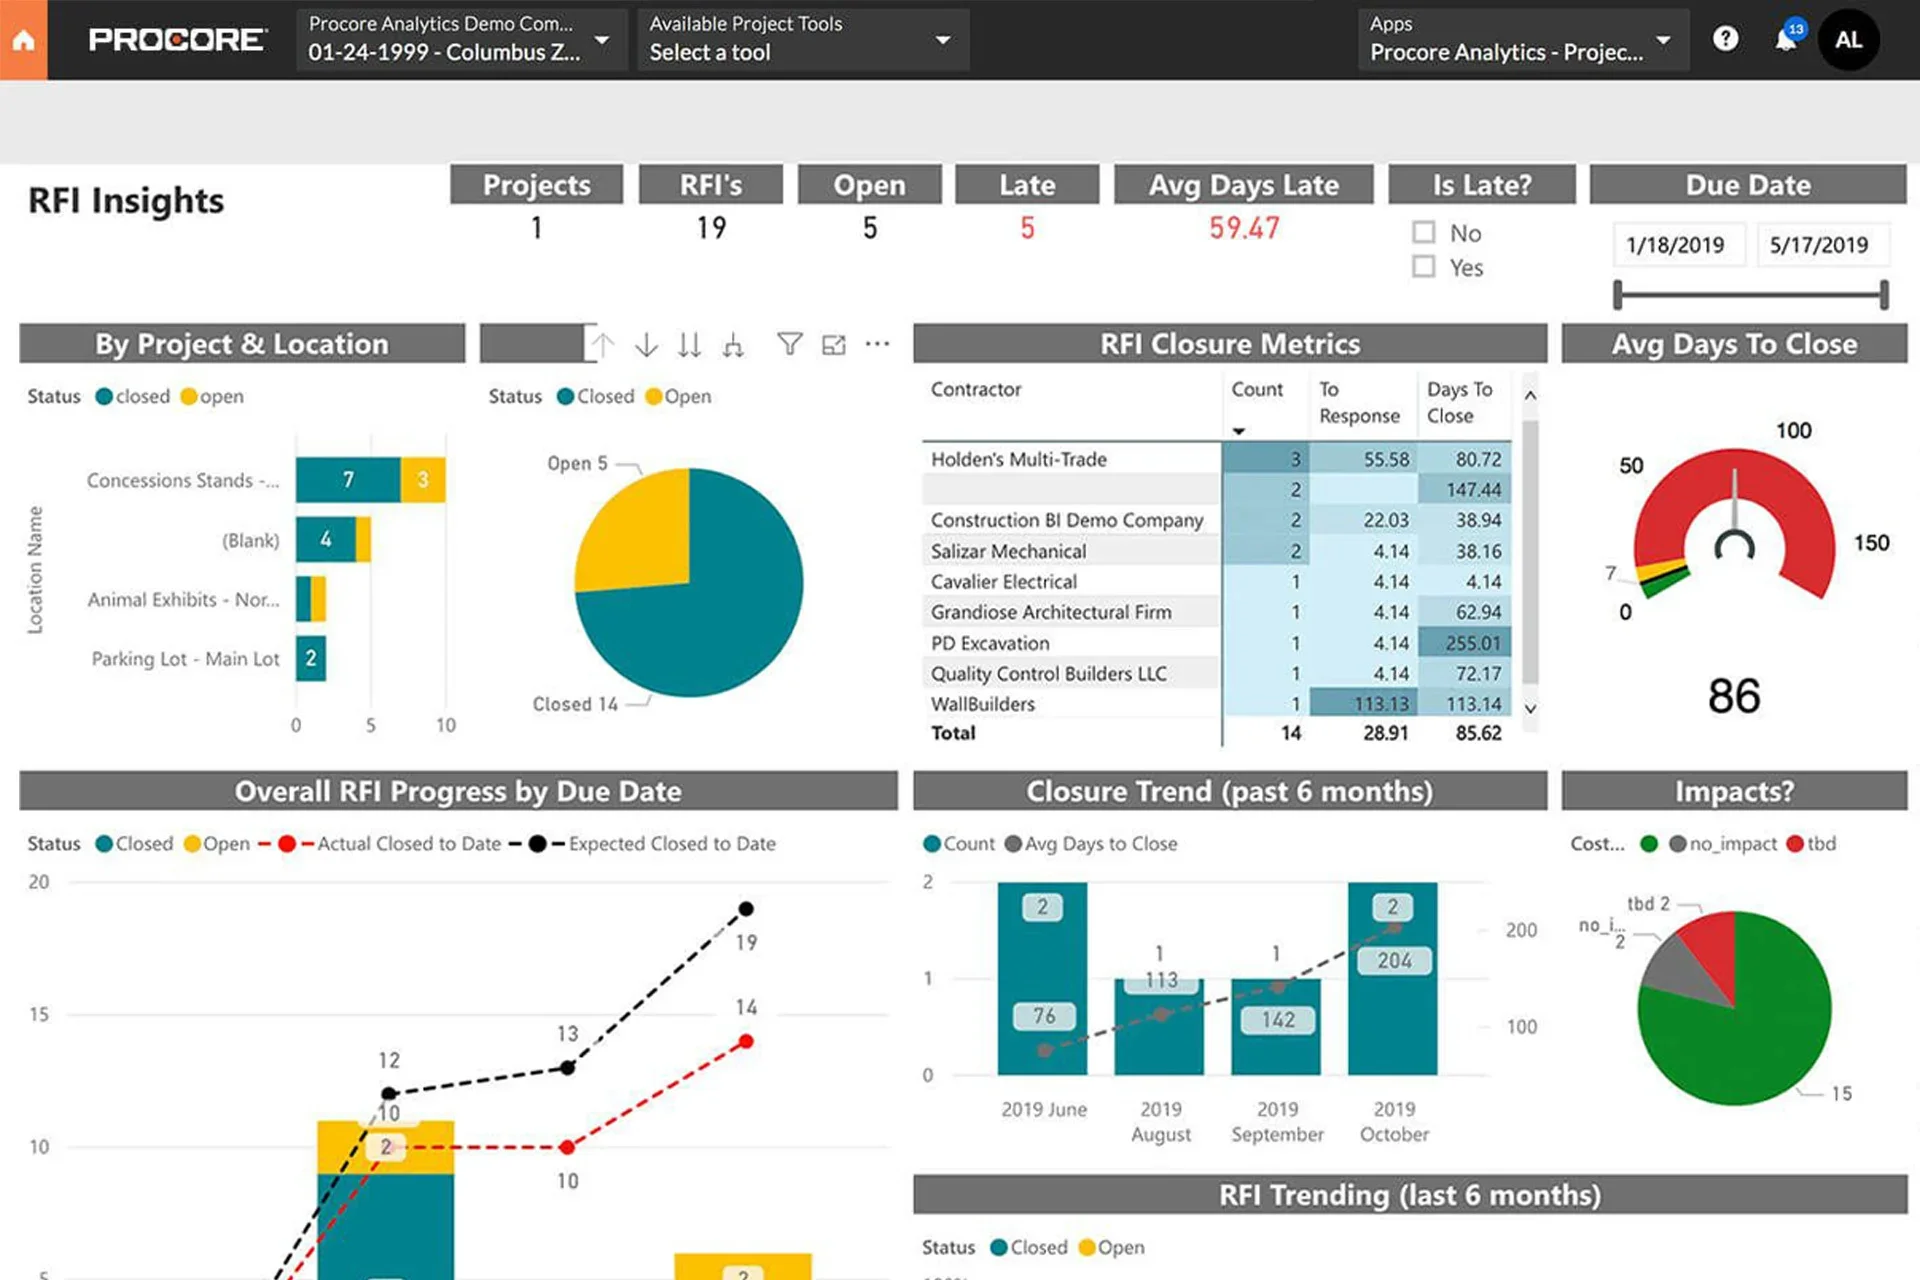Sort table by Count column header
Image resolution: width=1920 pixels, height=1280 pixels.
(1256, 390)
